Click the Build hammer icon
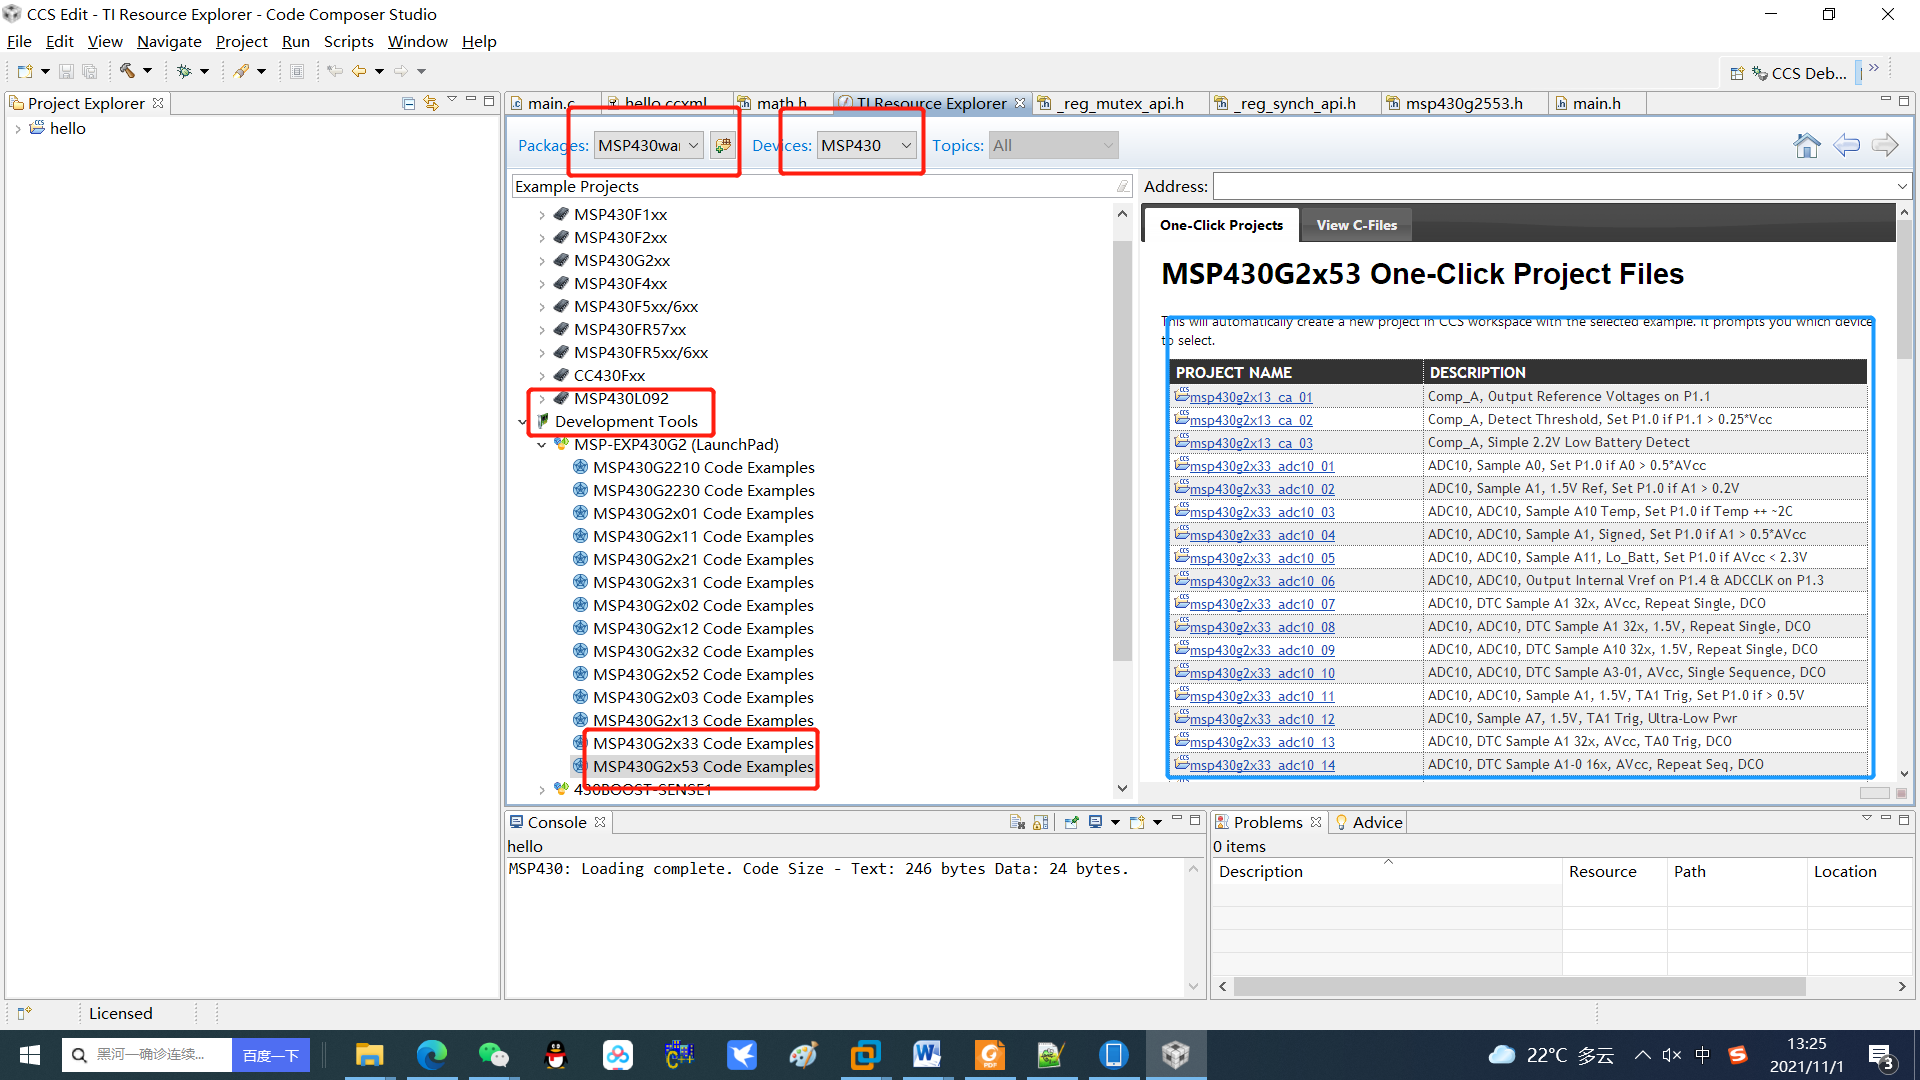The image size is (1920, 1080). pyautogui.click(x=127, y=71)
